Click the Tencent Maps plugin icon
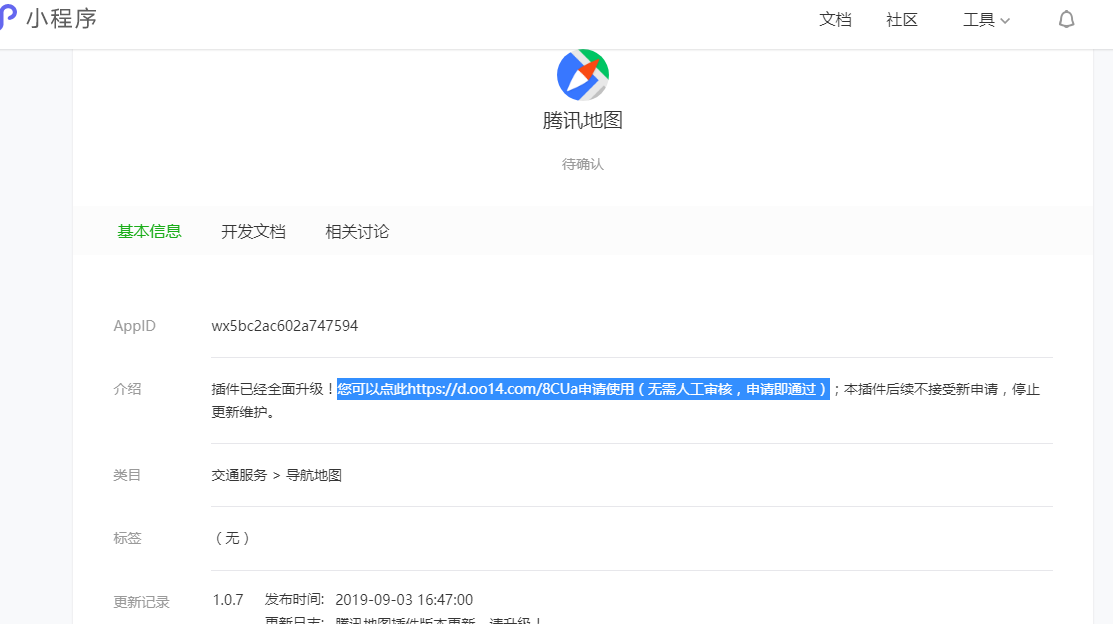This screenshot has width=1113, height=624. coord(583,75)
